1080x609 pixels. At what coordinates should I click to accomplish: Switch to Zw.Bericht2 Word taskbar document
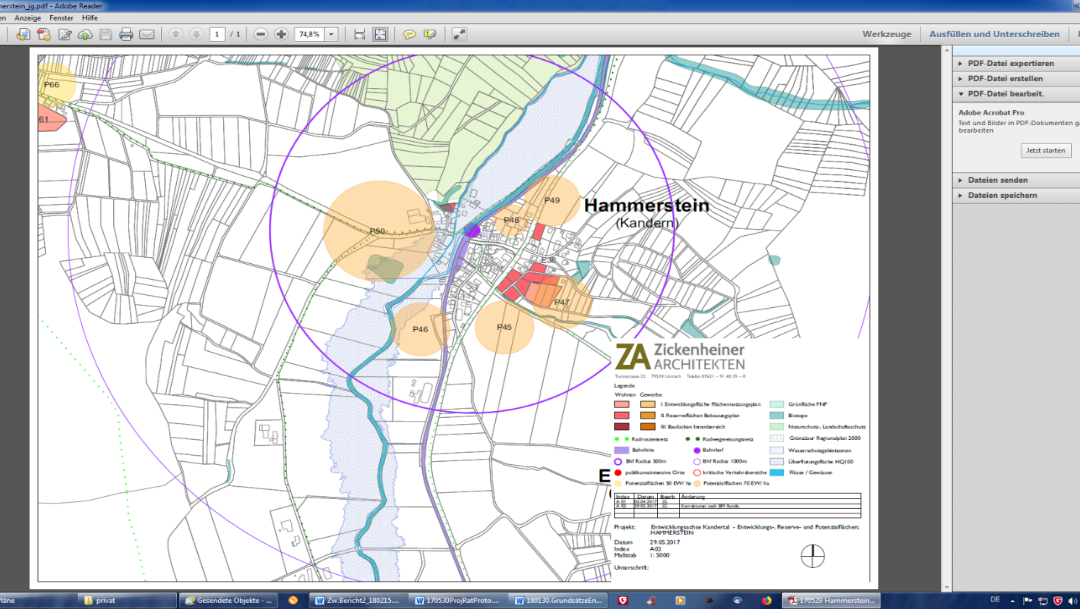pos(357,601)
